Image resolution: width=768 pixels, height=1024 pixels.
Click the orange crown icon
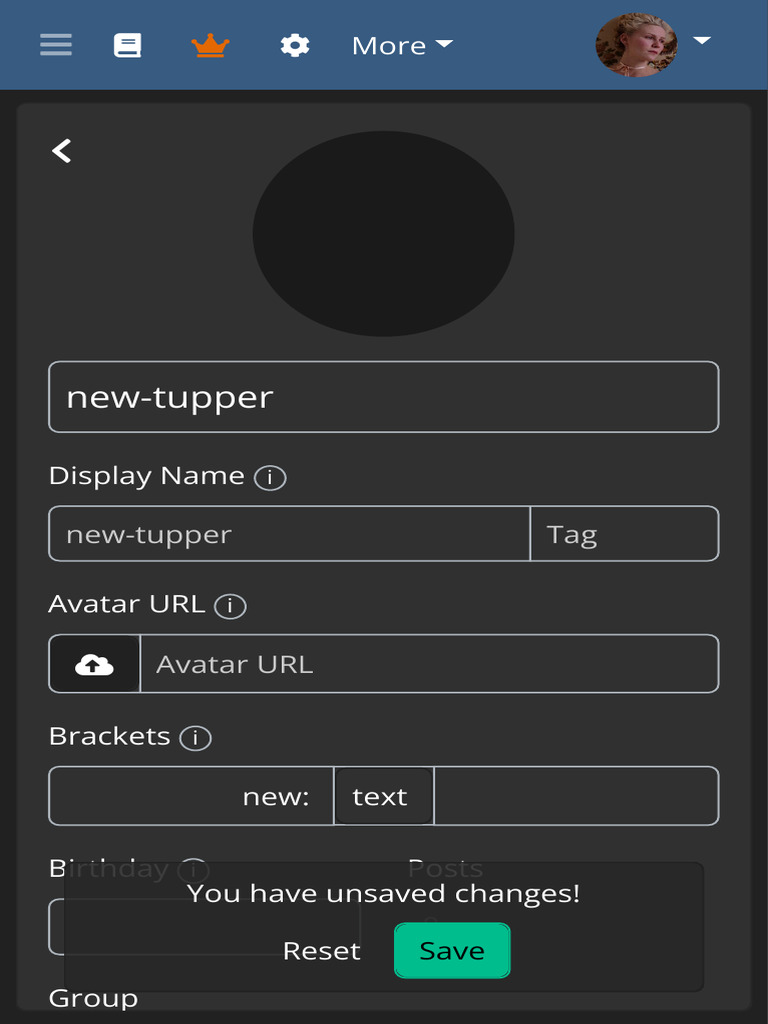coord(210,45)
